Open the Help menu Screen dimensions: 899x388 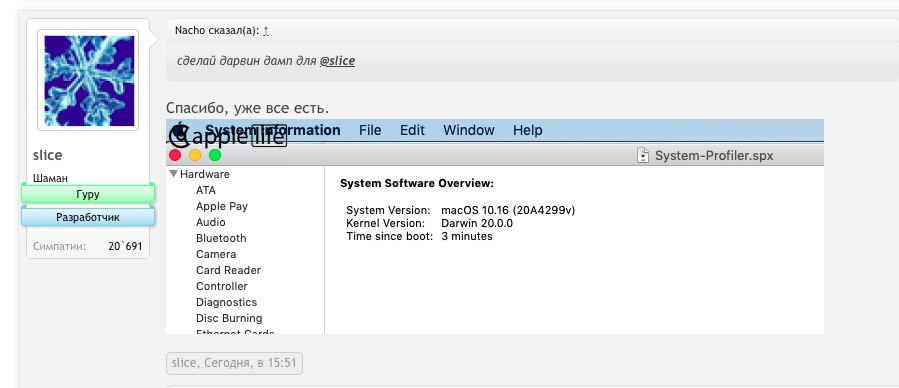tap(527, 130)
